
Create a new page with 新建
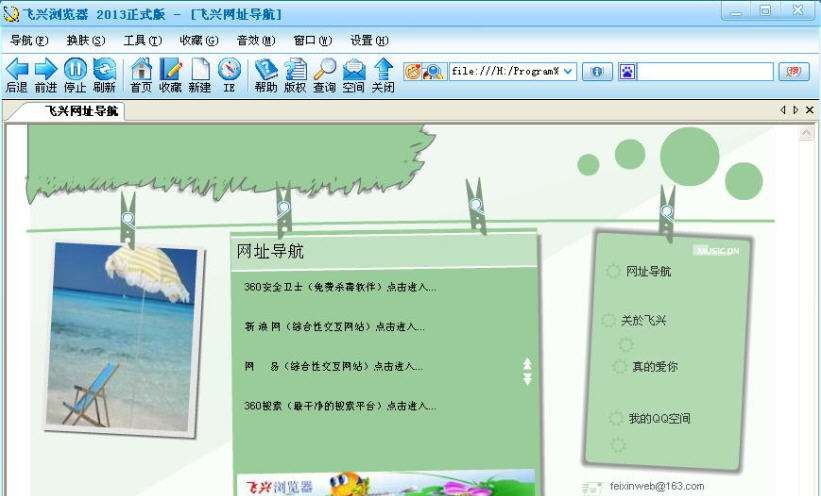(x=200, y=69)
